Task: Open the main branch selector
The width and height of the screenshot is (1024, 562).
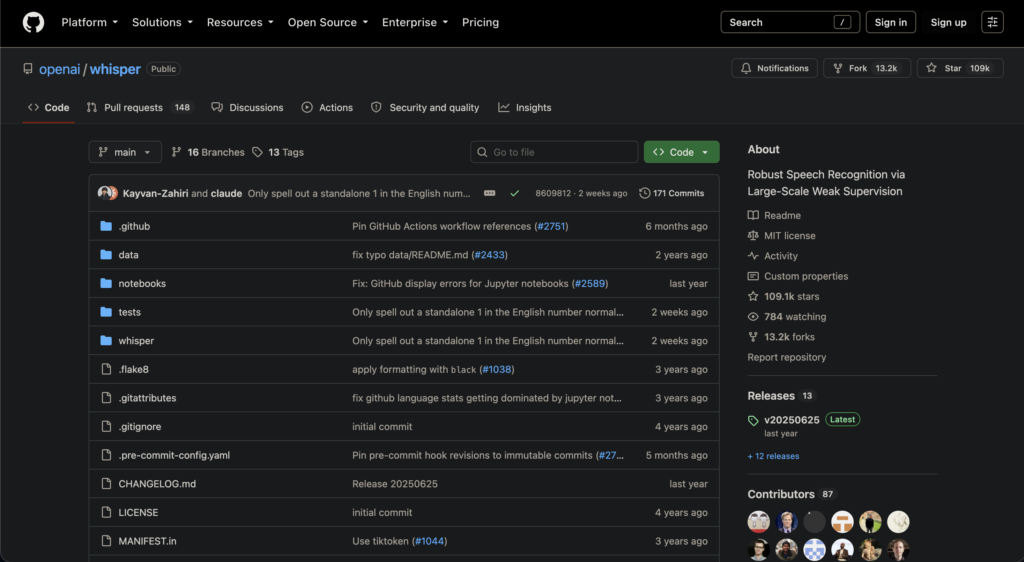Action: pos(125,152)
